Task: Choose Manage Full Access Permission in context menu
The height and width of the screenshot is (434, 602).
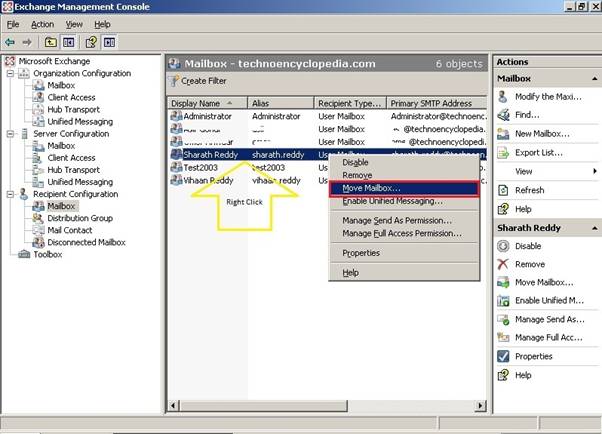Action: [402, 234]
